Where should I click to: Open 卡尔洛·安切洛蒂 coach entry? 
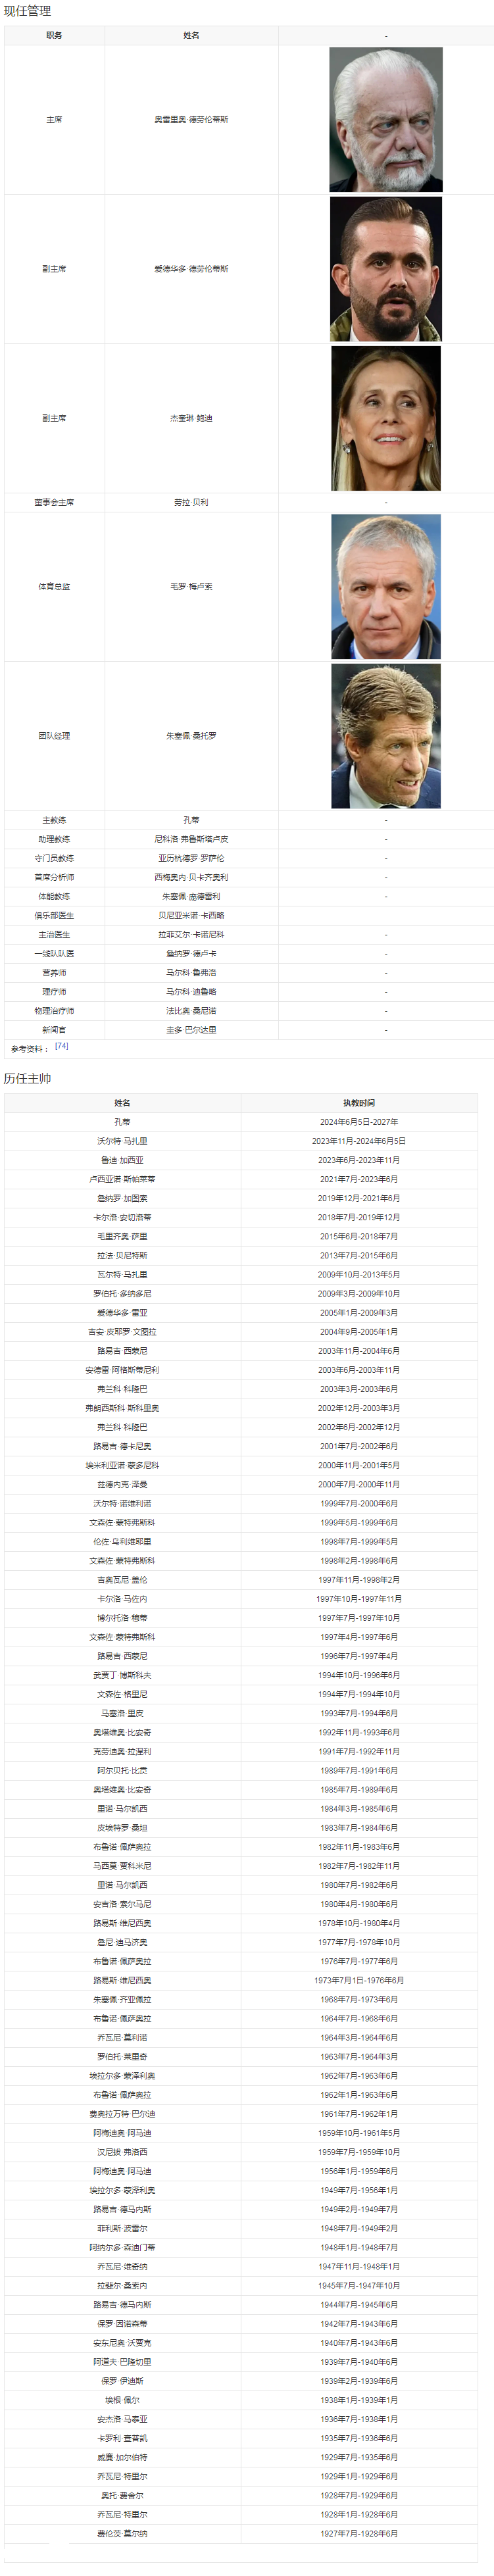click(122, 1217)
